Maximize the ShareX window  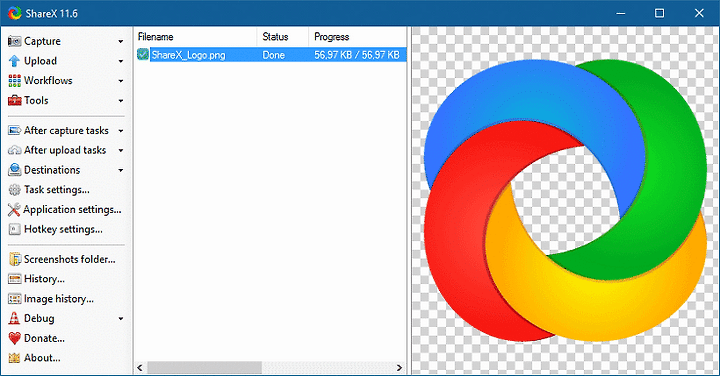[659, 13]
